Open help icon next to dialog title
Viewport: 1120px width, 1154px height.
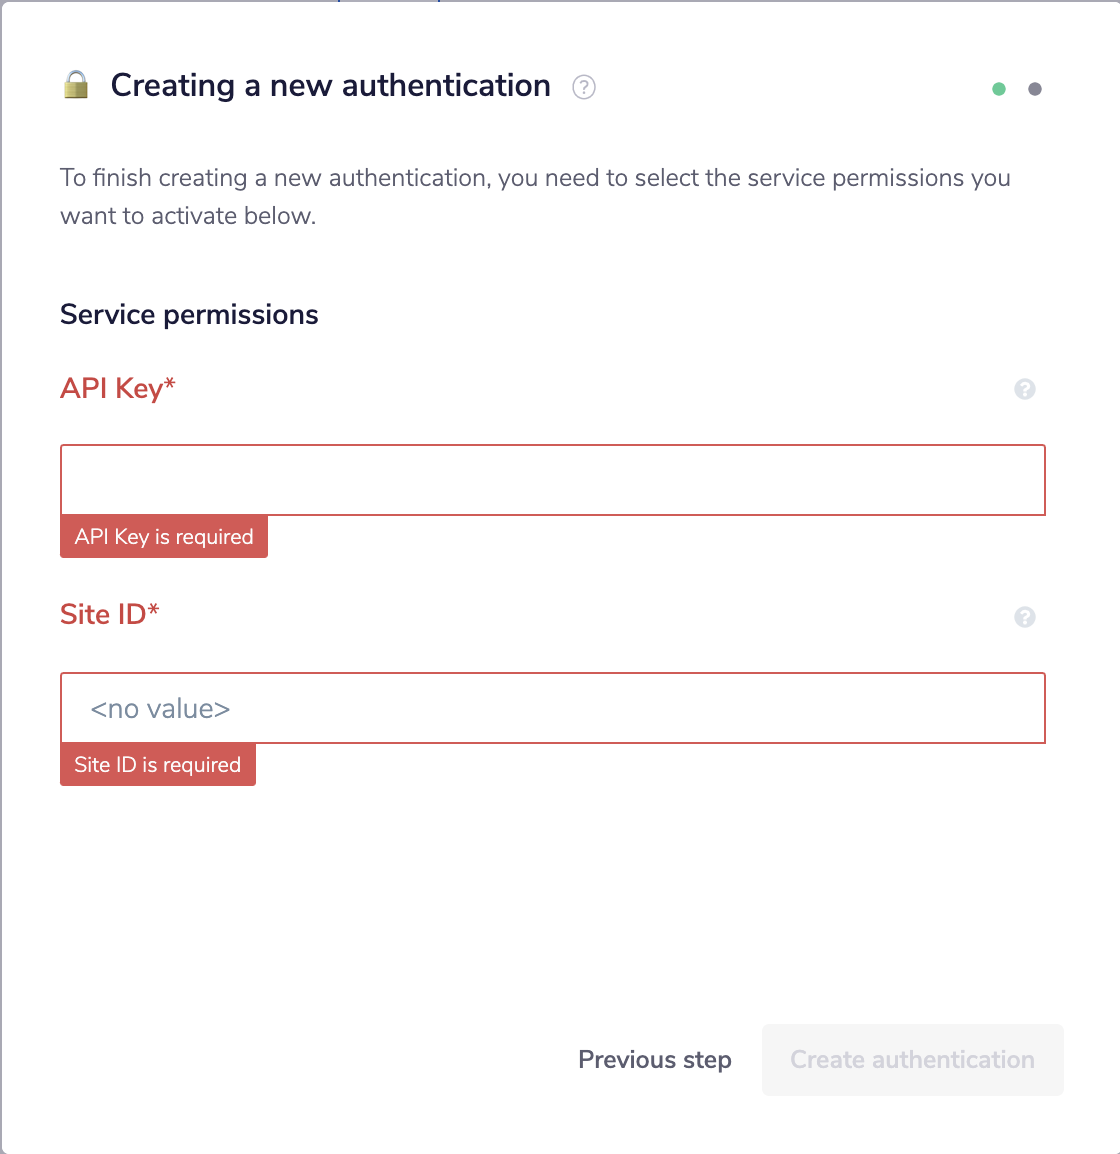pos(584,88)
